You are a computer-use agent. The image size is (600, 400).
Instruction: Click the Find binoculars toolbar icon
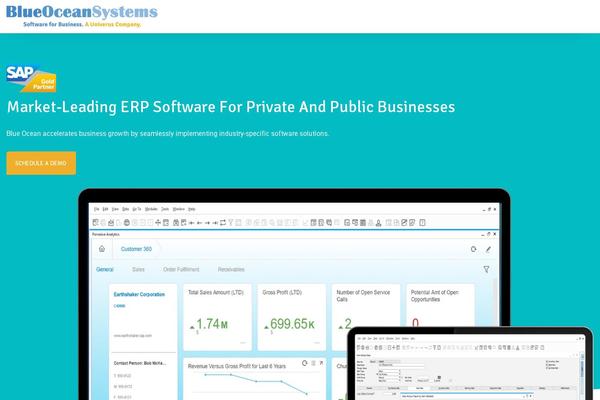[x=176, y=222]
